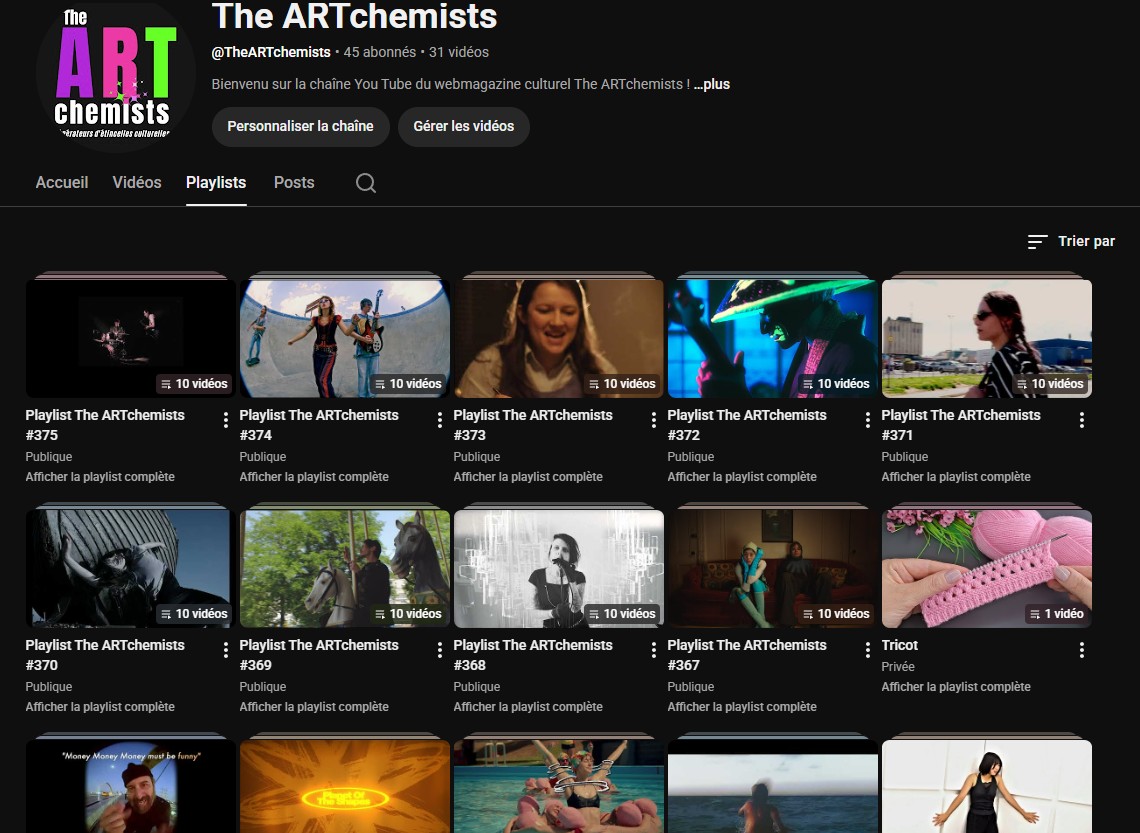The height and width of the screenshot is (833, 1140).
Task: Click The ARTchemists channel name heading
Action: click(x=354, y=16)
